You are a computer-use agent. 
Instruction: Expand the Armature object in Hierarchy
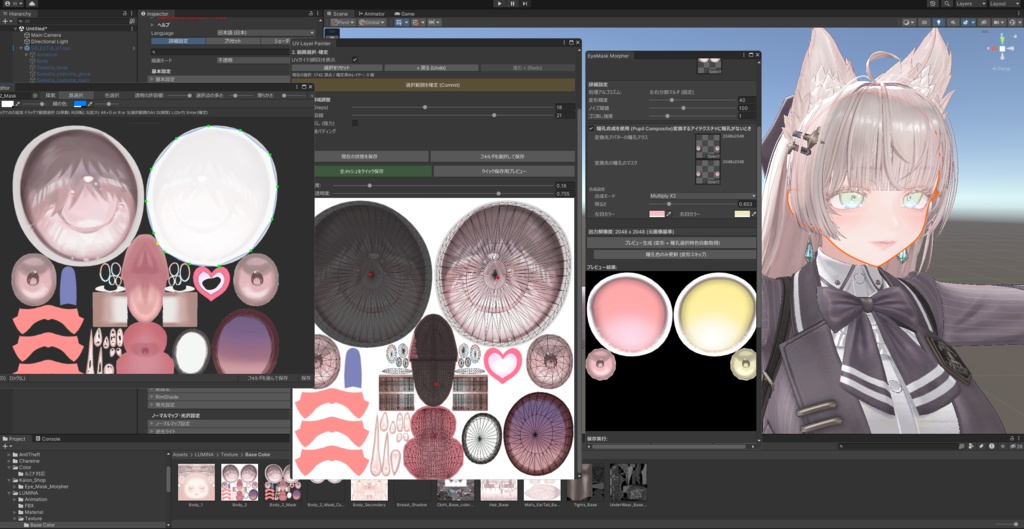[27, 55]
